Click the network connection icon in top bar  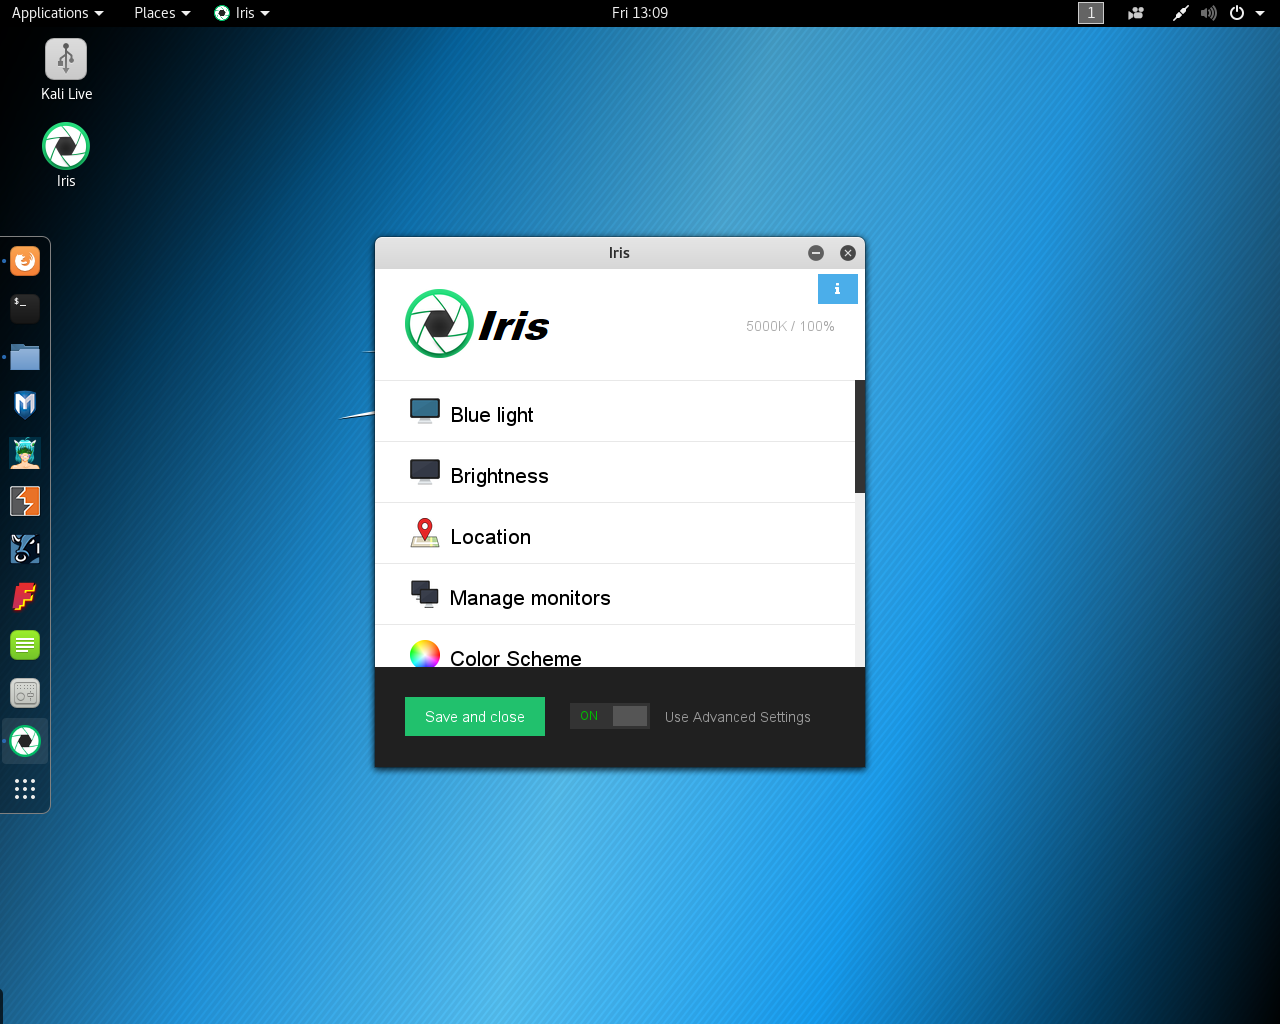1181,13
